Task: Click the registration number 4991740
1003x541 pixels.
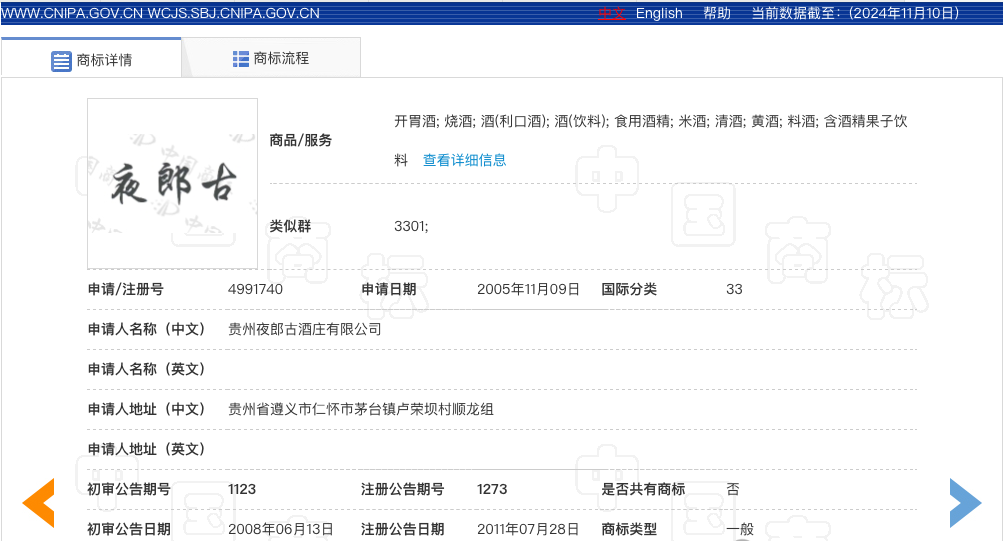Action: [x=255, y=289]
